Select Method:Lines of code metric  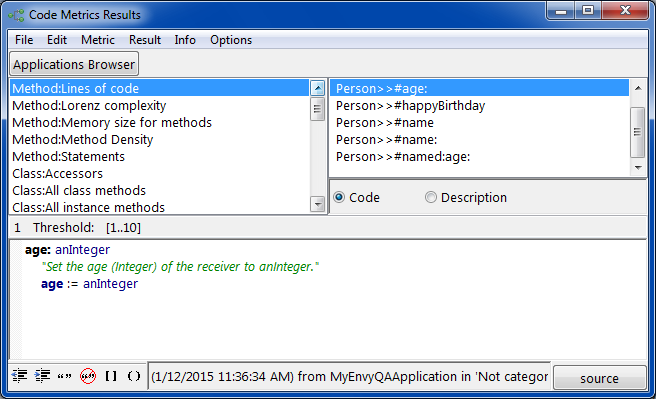159,88
